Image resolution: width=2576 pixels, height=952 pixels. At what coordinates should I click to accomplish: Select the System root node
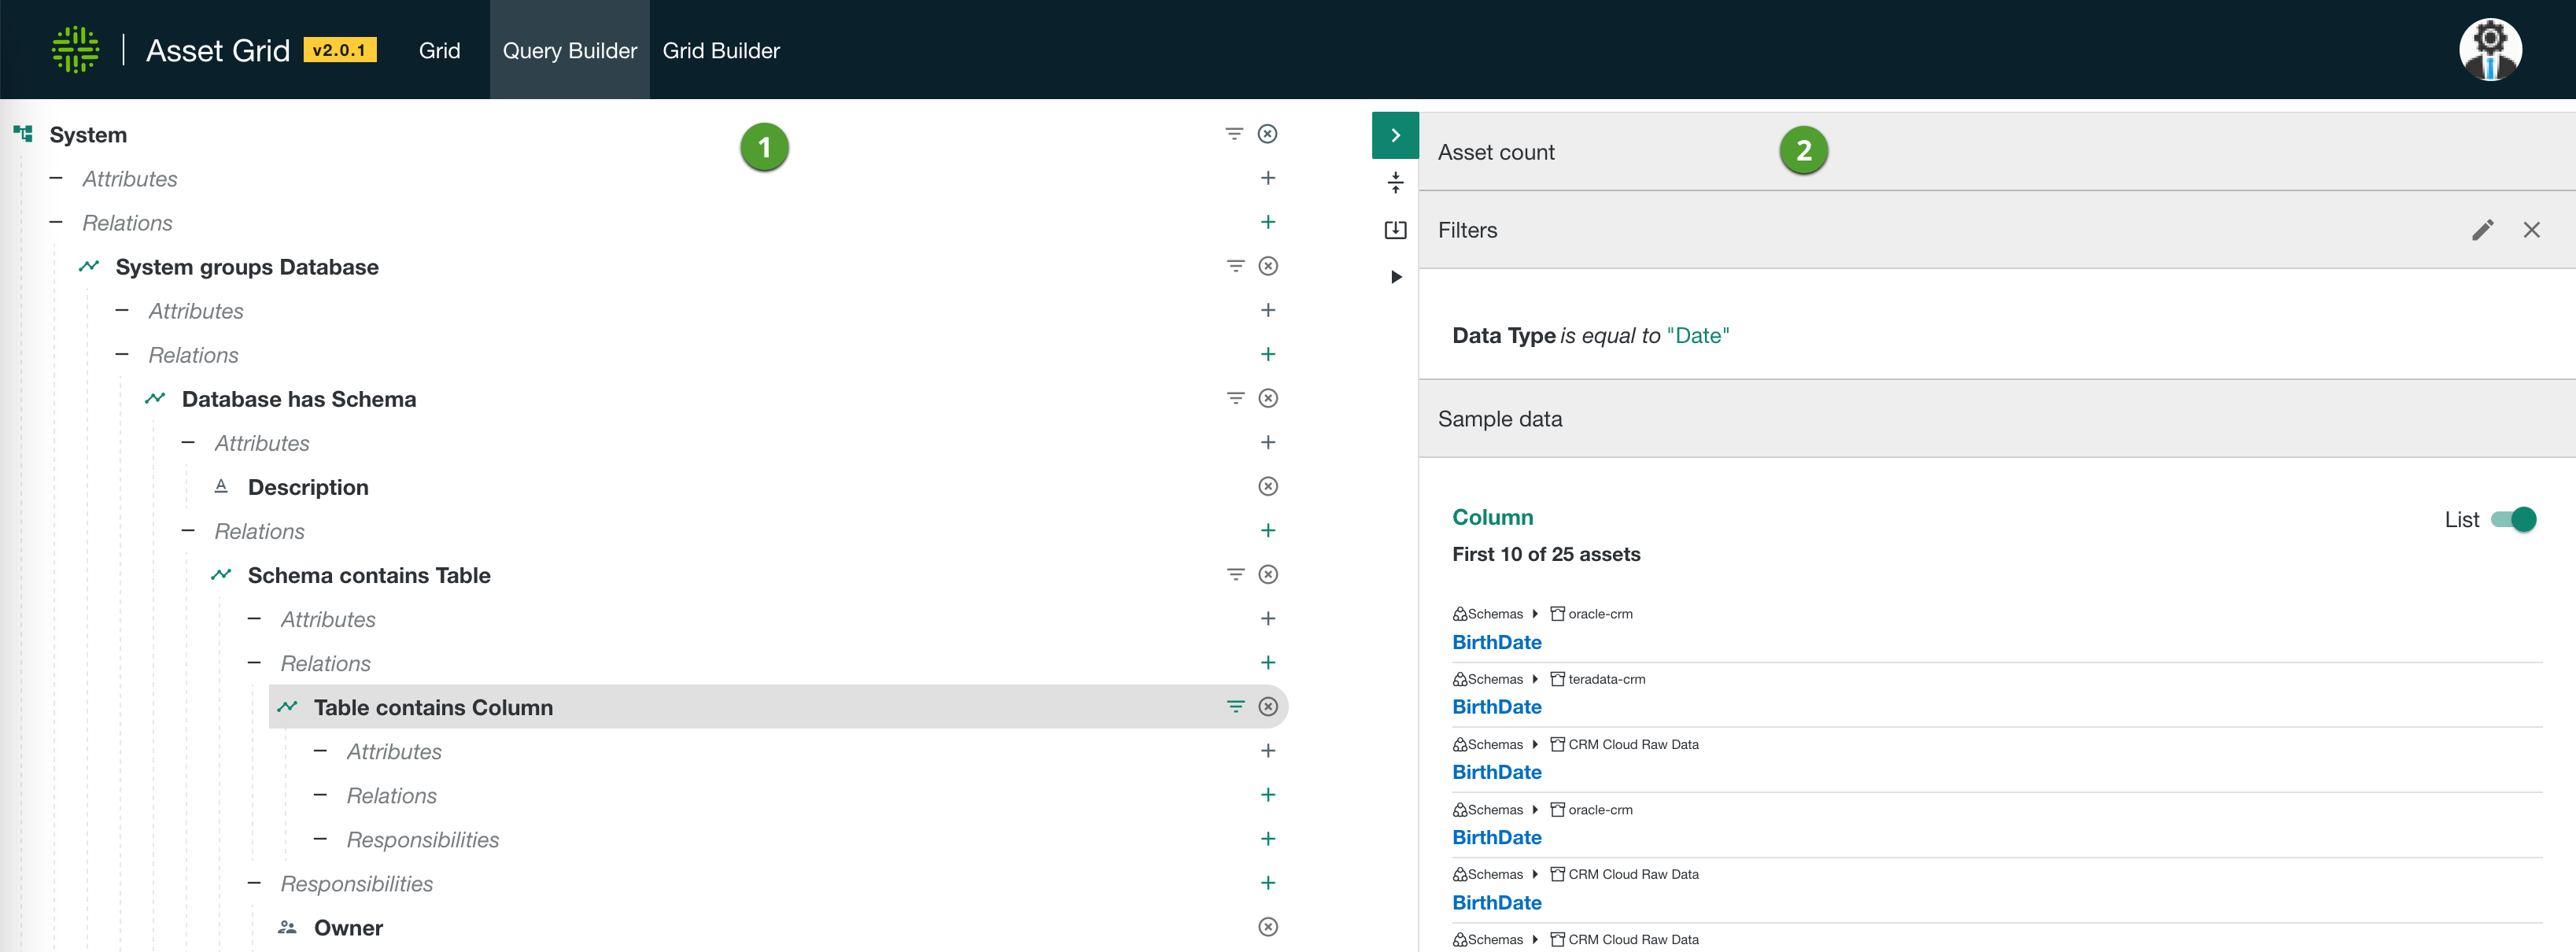pos(88,135)
